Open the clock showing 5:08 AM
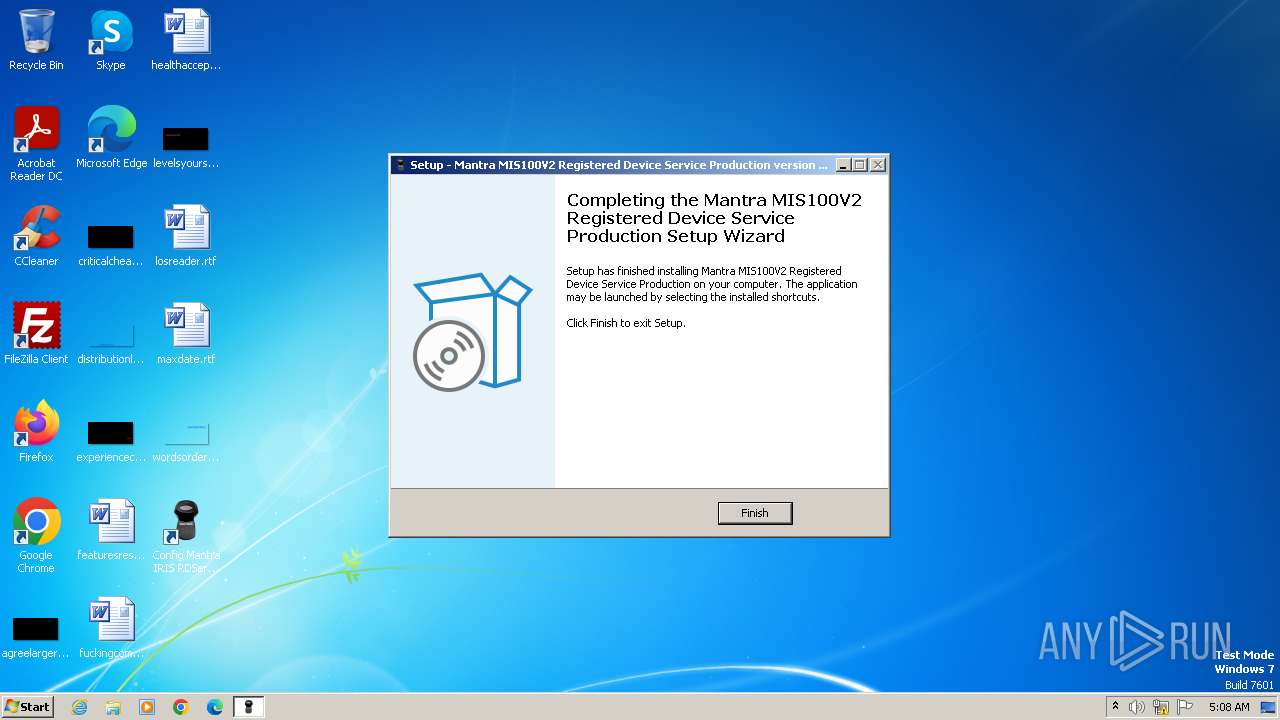 (x=1229, y=707)
